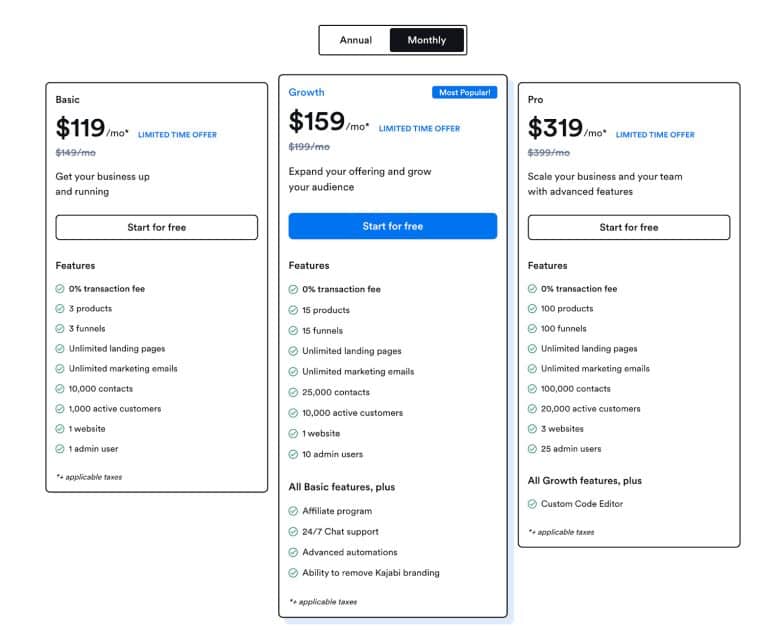Switch pricing to Annual billing
This screenshot has width=784, height=643.
pos(355,40)
